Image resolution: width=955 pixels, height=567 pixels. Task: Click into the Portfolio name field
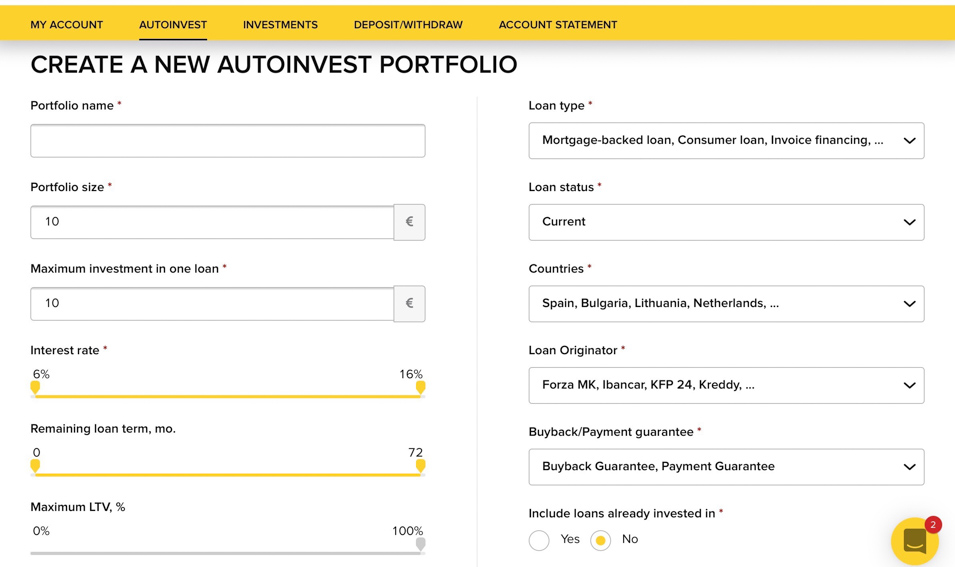point(227,141)
